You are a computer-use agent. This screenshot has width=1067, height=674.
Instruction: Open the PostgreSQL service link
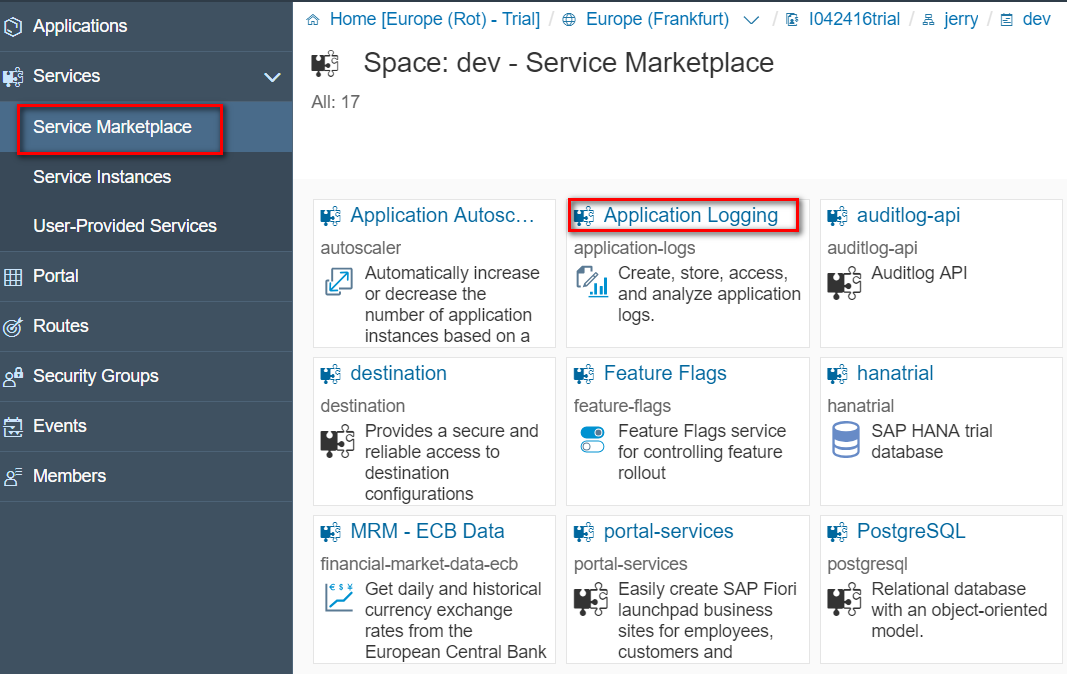click(x=910, y=531)
